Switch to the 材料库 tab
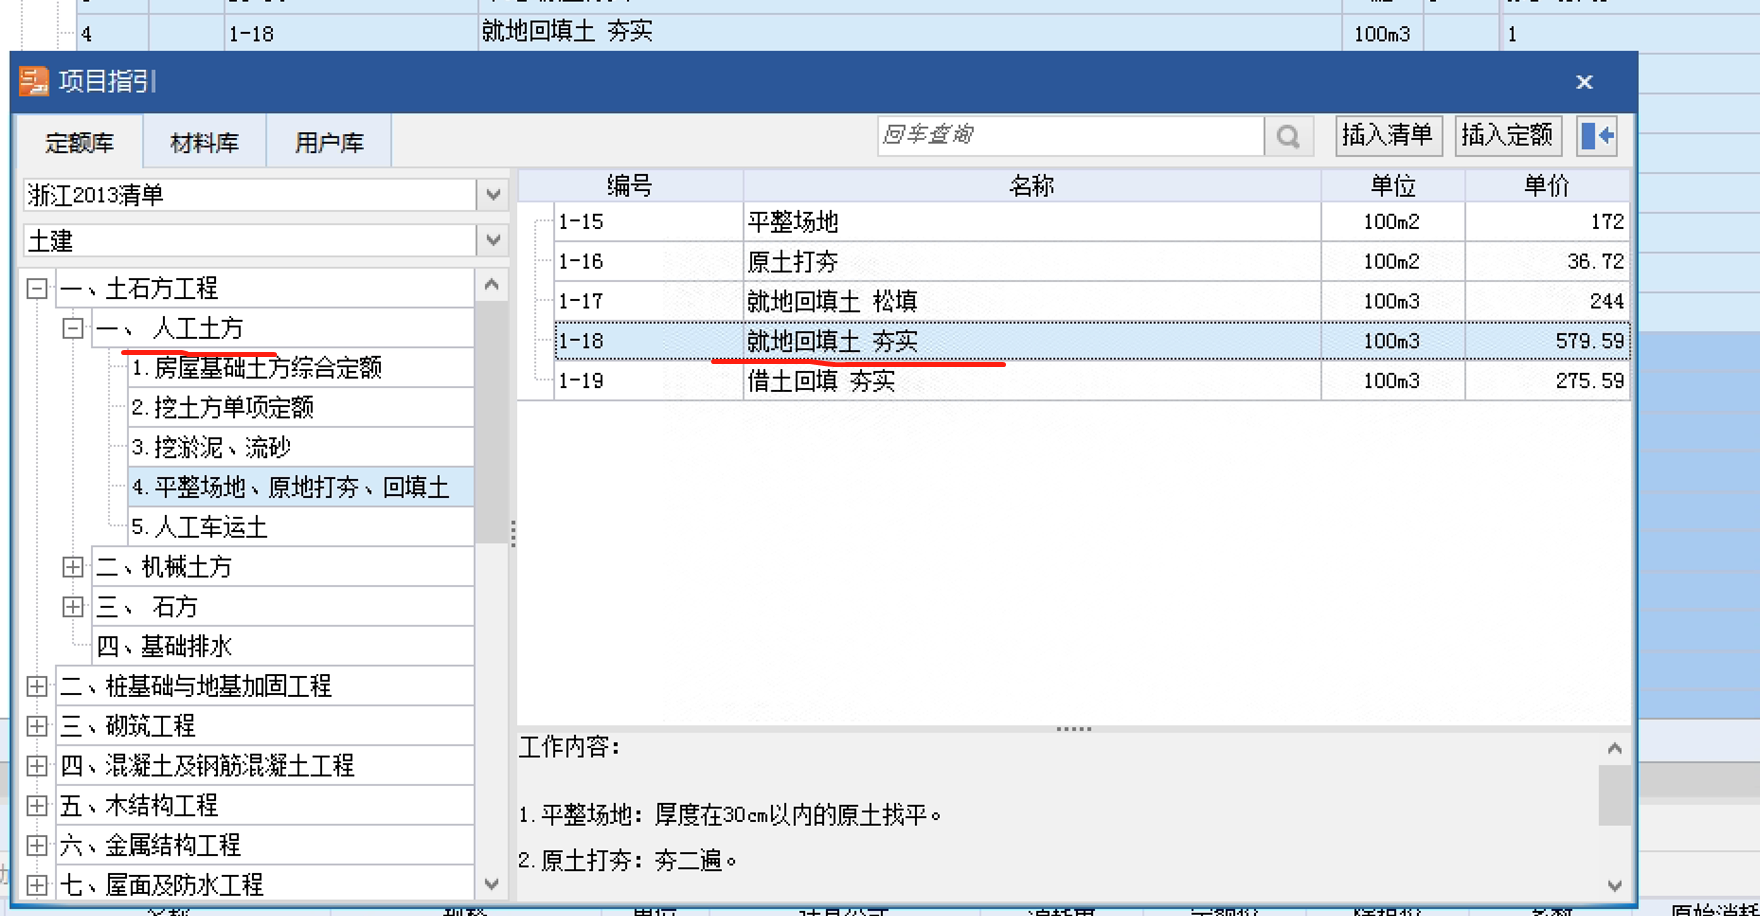1760x916 pixels. pyautogui.click(x=204, y=143)
